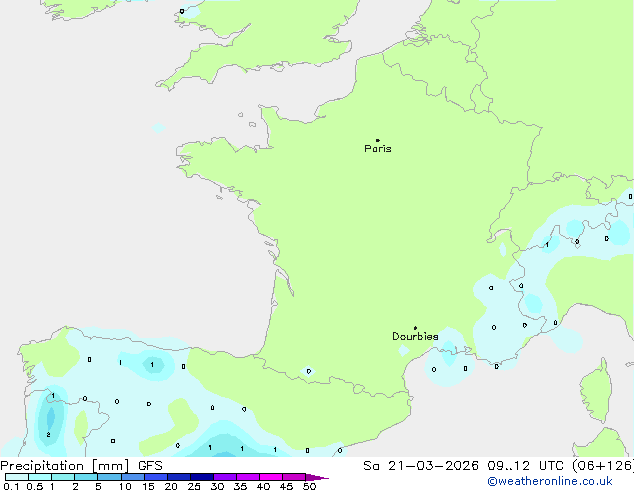This screenshot has width=634, height=490.
Task: Pick the 0.5–1 mm legend swatch
Action: [40, 477]
